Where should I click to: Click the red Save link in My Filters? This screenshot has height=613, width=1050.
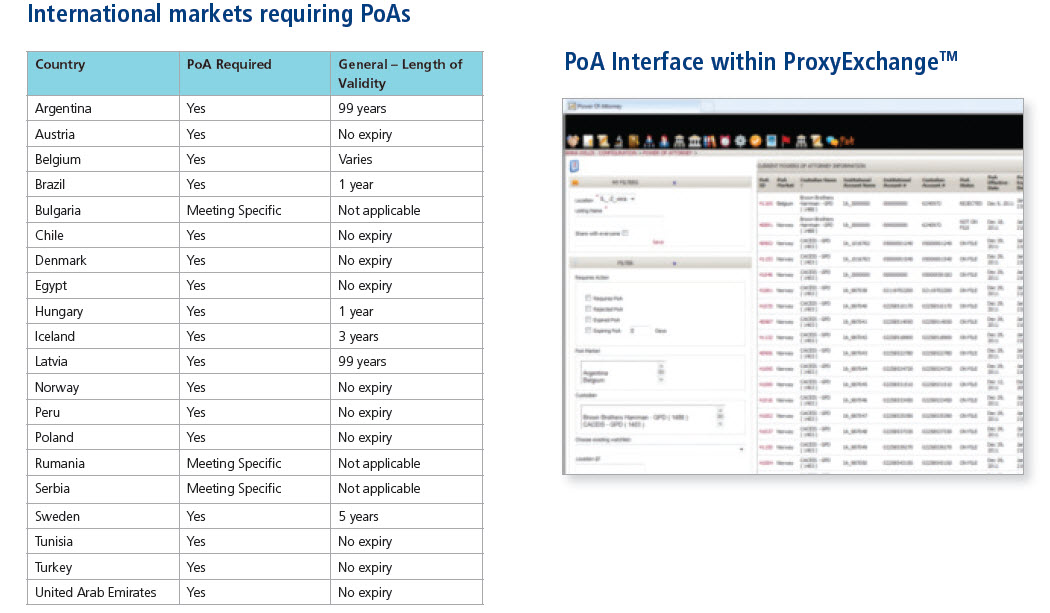(657, 242)
